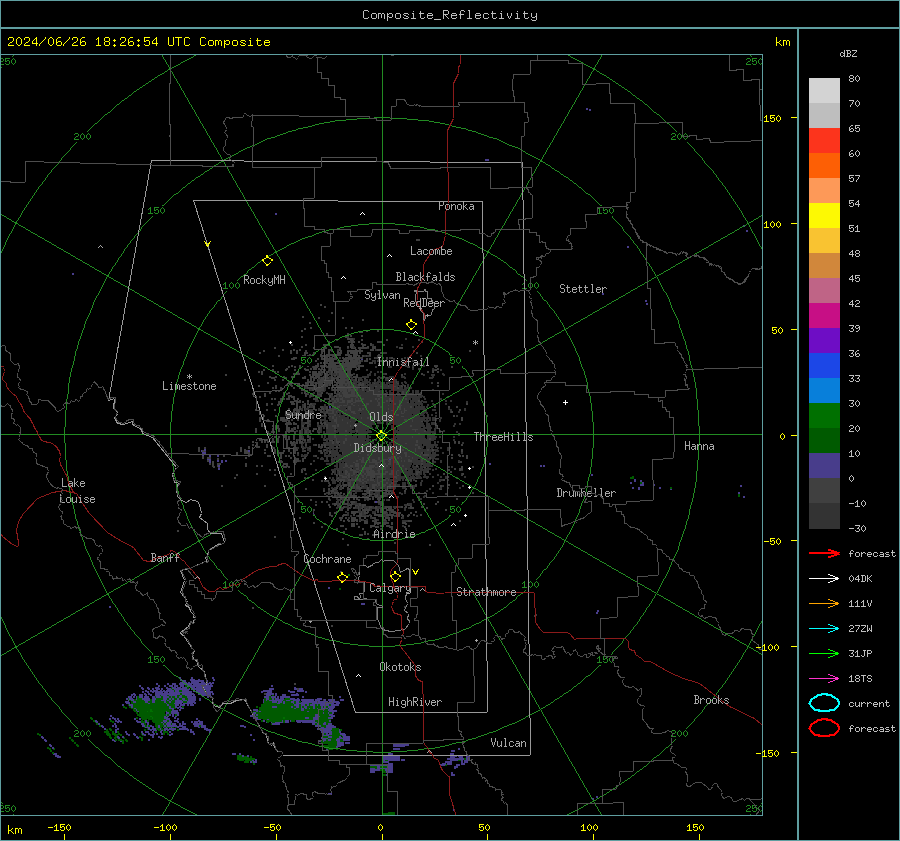Click the red forecast arrow in legend

(x=824, y=553)
